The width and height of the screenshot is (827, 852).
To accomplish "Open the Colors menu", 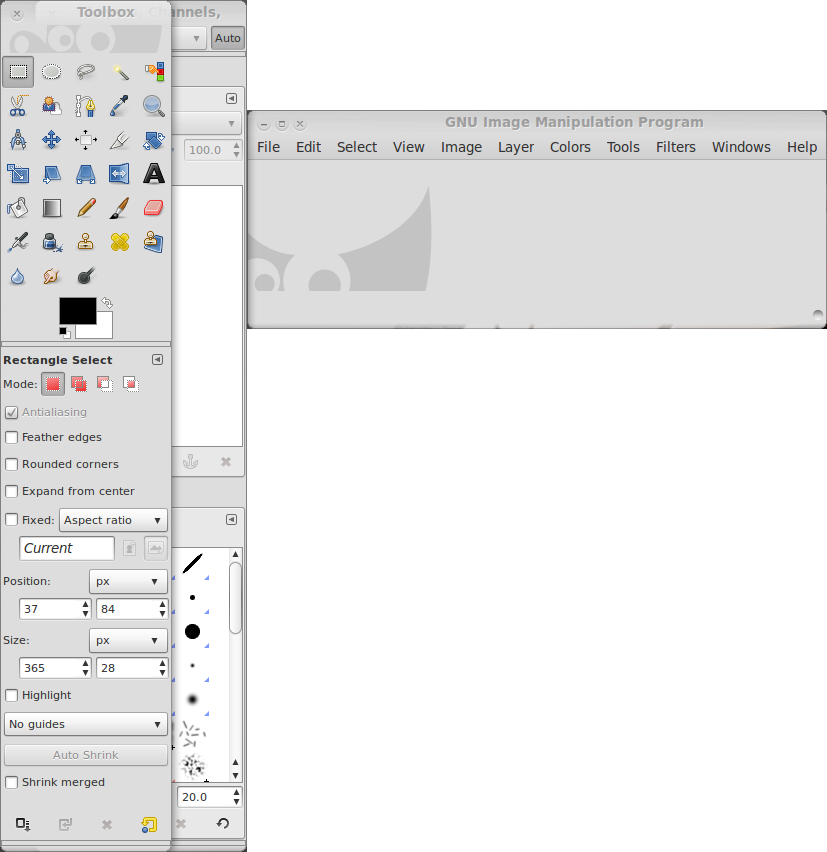I will [570, 147].
